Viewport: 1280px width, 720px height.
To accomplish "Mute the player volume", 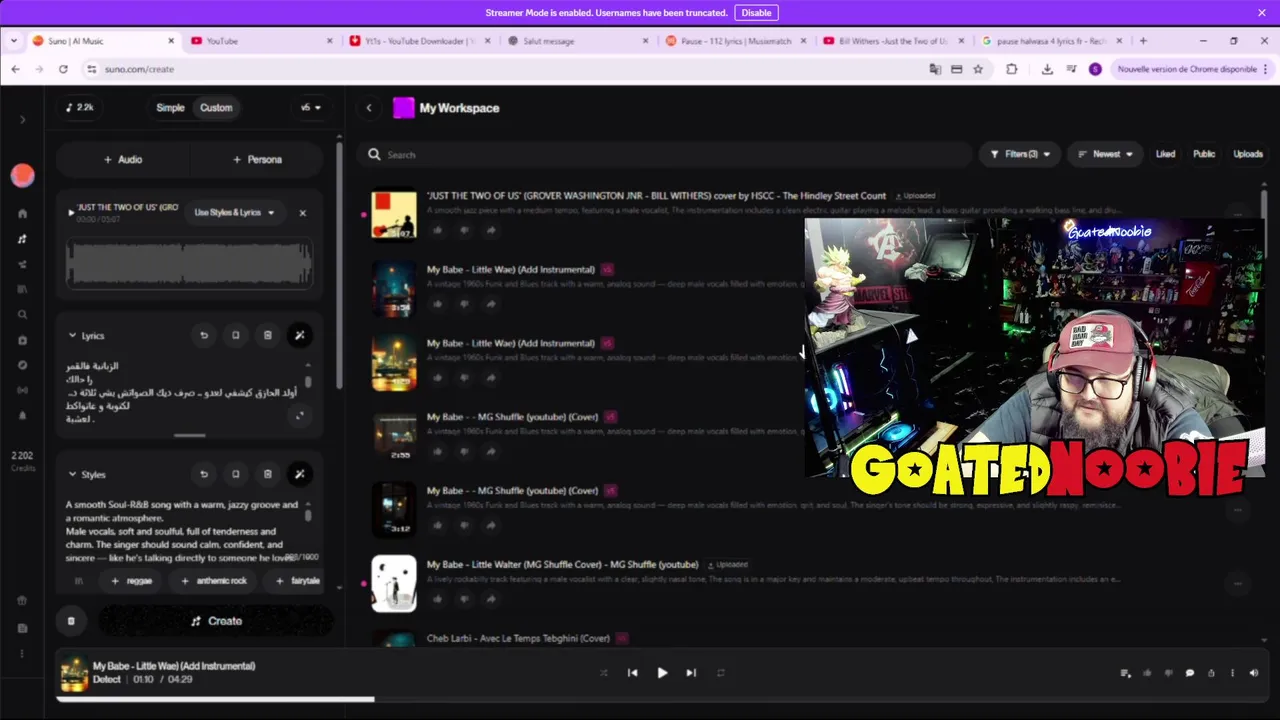I will (1254, 673).
